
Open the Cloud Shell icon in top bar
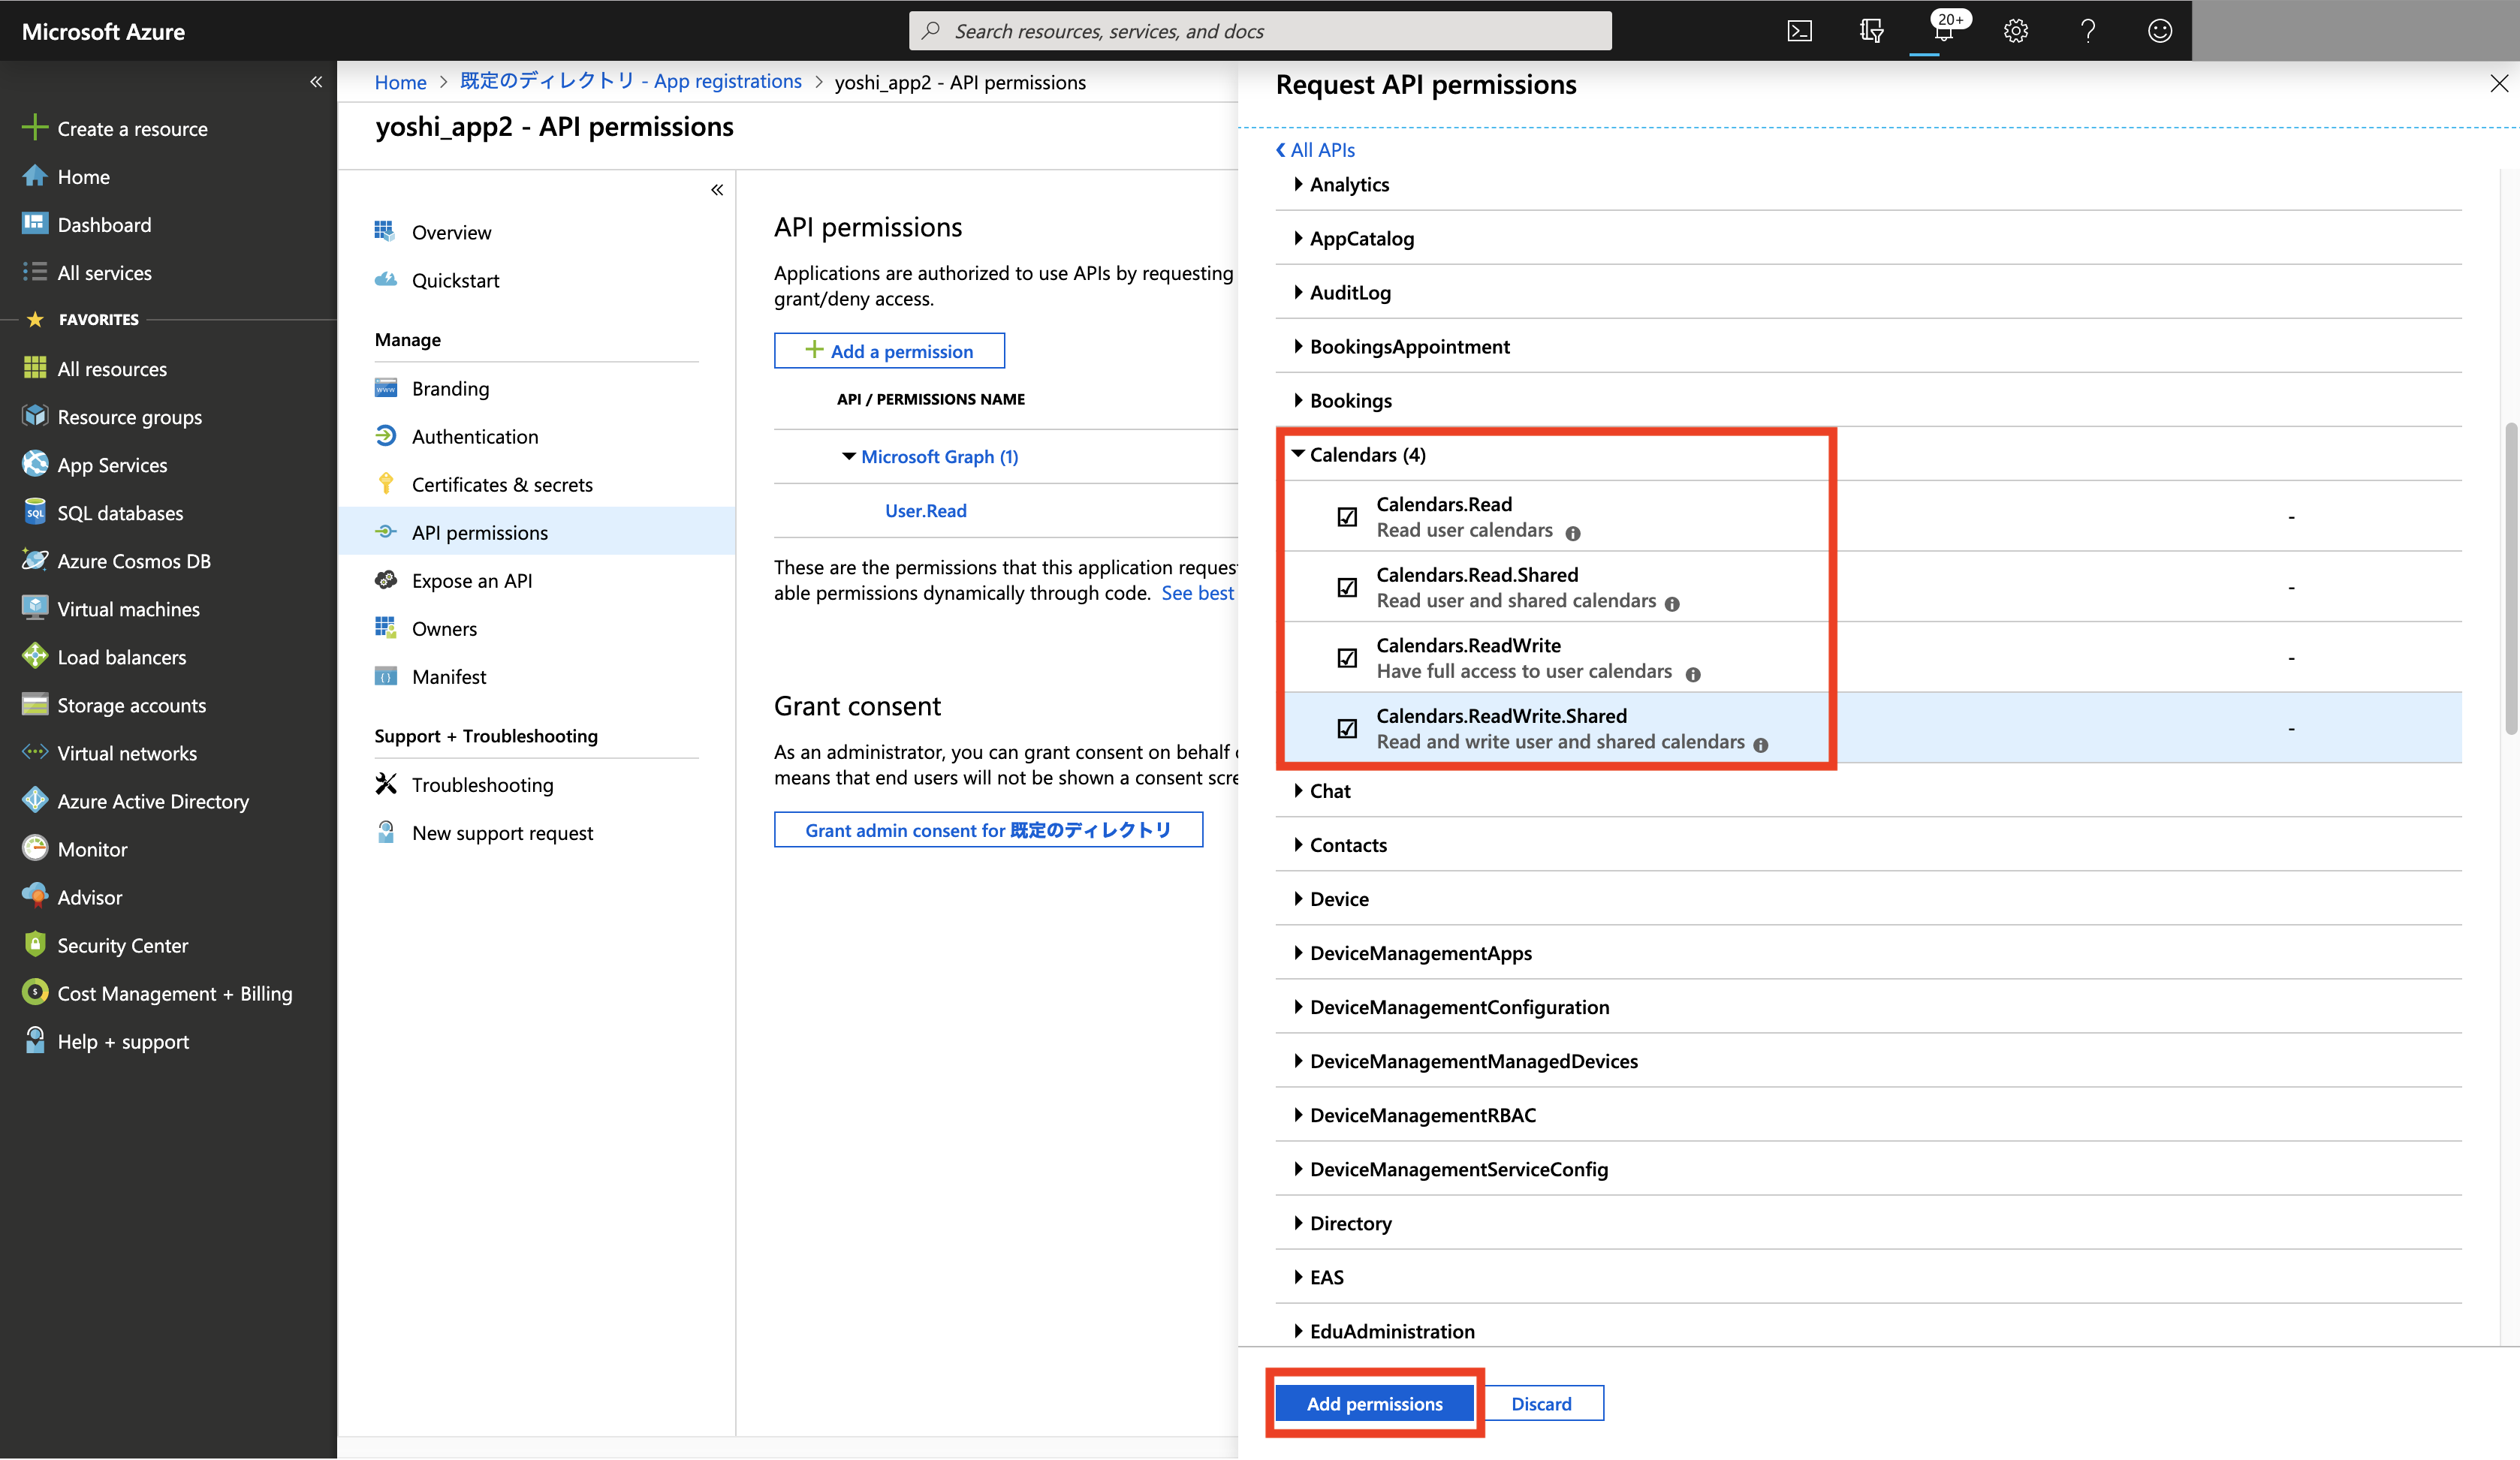pos(1799,31)
